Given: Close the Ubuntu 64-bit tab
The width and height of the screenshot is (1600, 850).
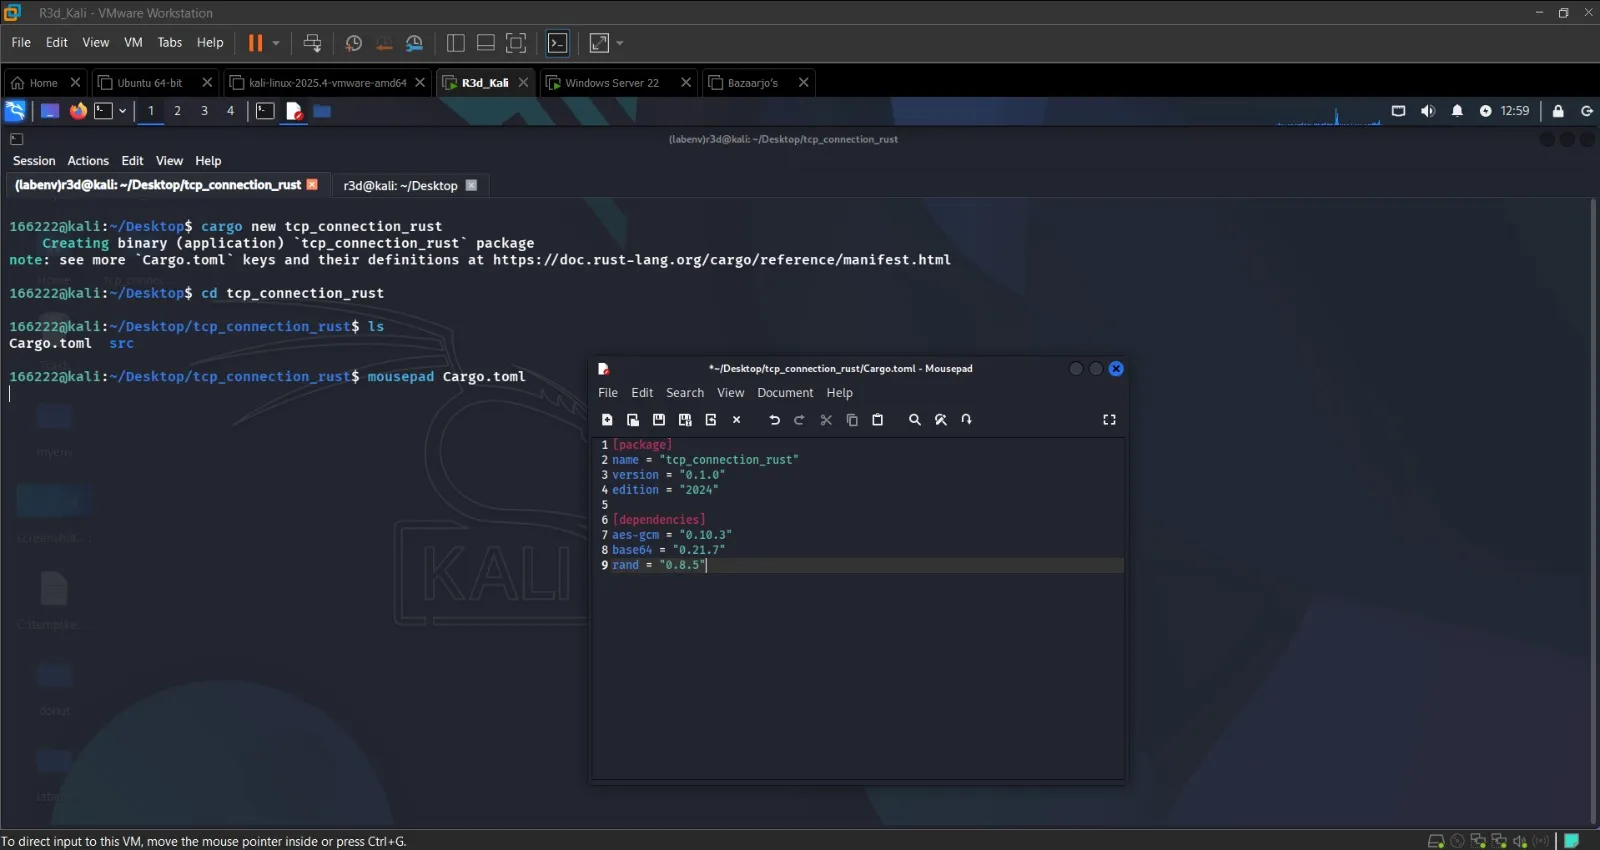Looking at the screenshot, I should (x=207, y=83).
